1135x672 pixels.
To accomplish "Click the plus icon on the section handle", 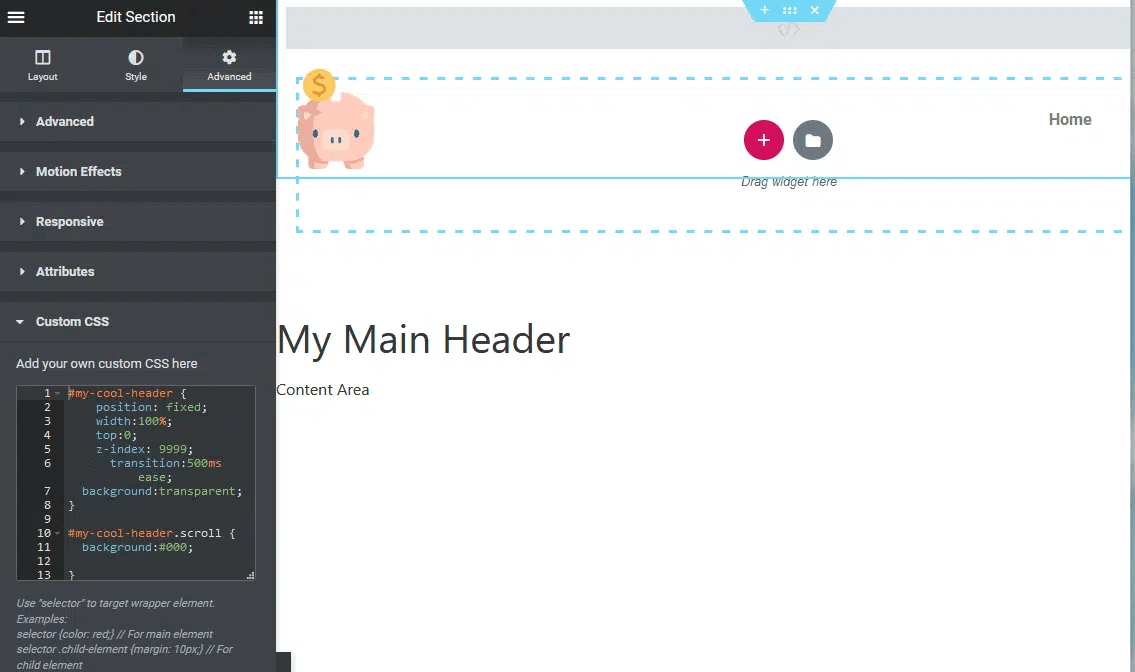I will 764,10.
